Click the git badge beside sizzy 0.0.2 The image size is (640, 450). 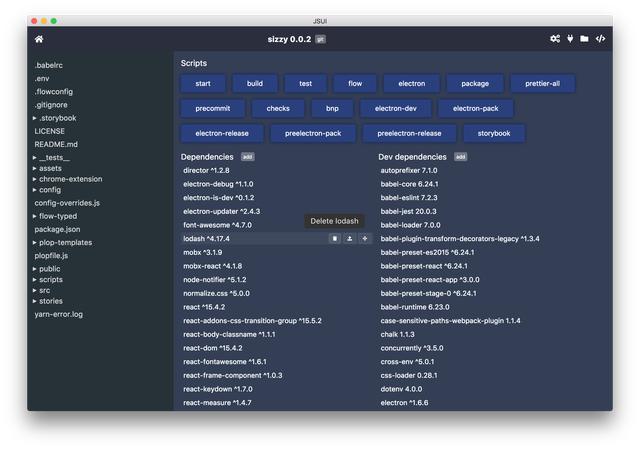point(321,40)
